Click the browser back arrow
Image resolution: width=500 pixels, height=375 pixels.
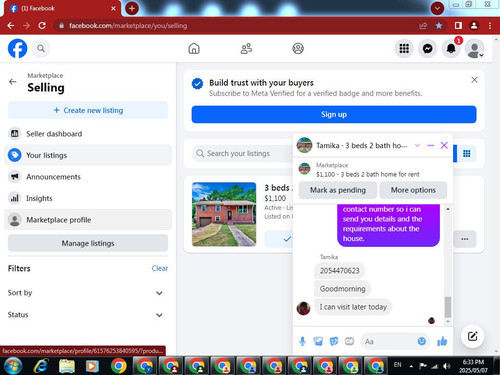11,26
